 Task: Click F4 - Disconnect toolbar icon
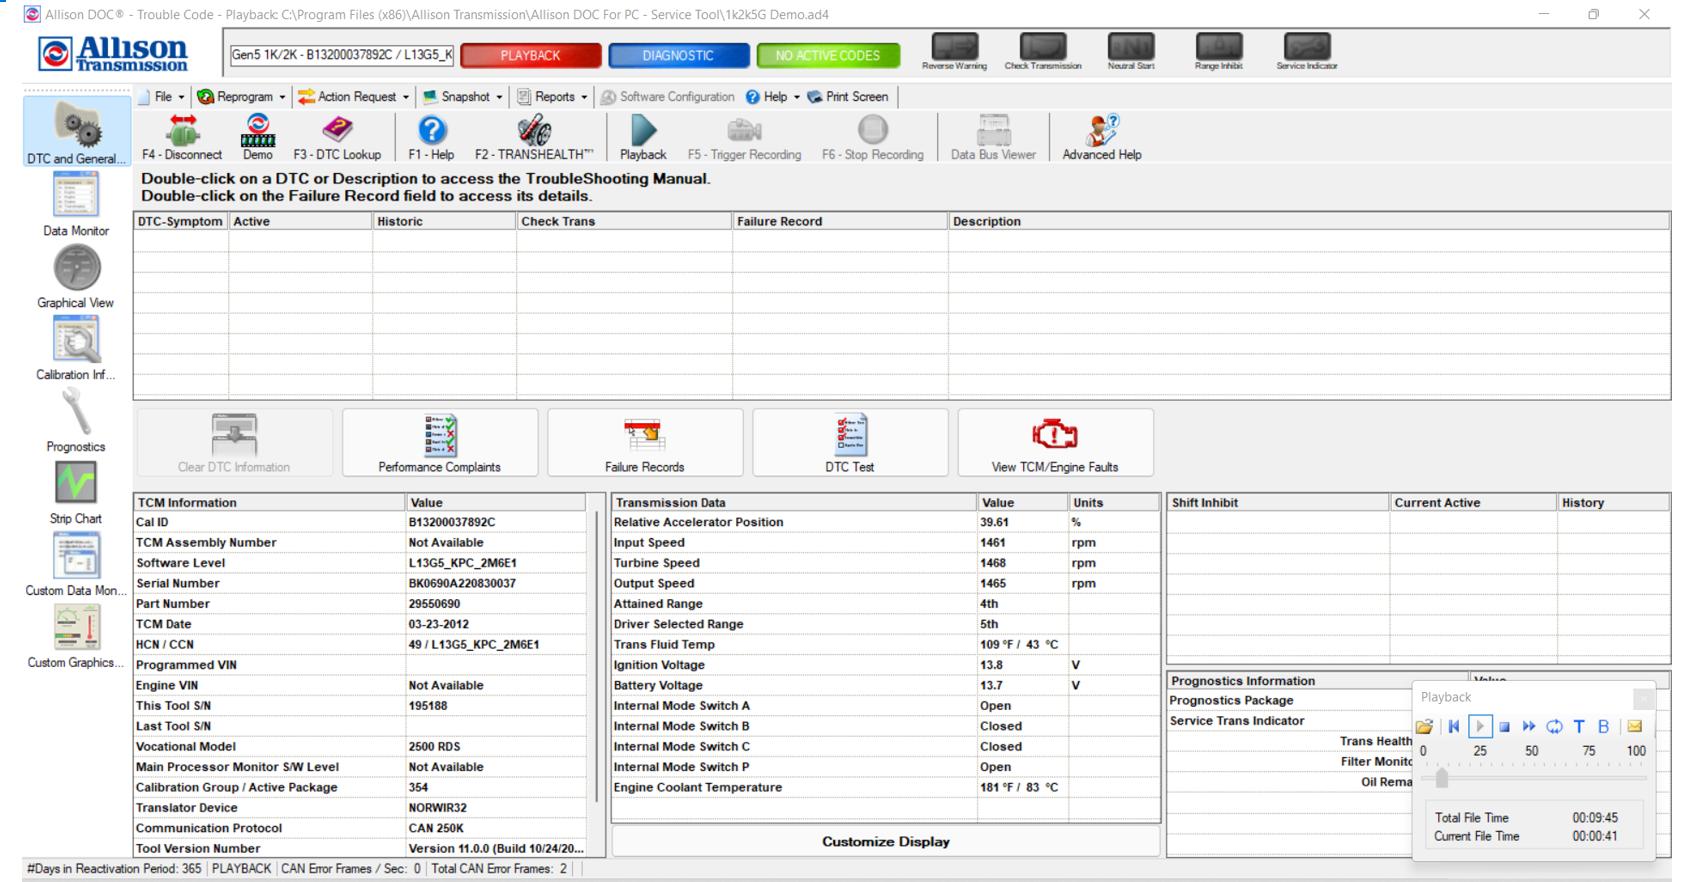182,137
